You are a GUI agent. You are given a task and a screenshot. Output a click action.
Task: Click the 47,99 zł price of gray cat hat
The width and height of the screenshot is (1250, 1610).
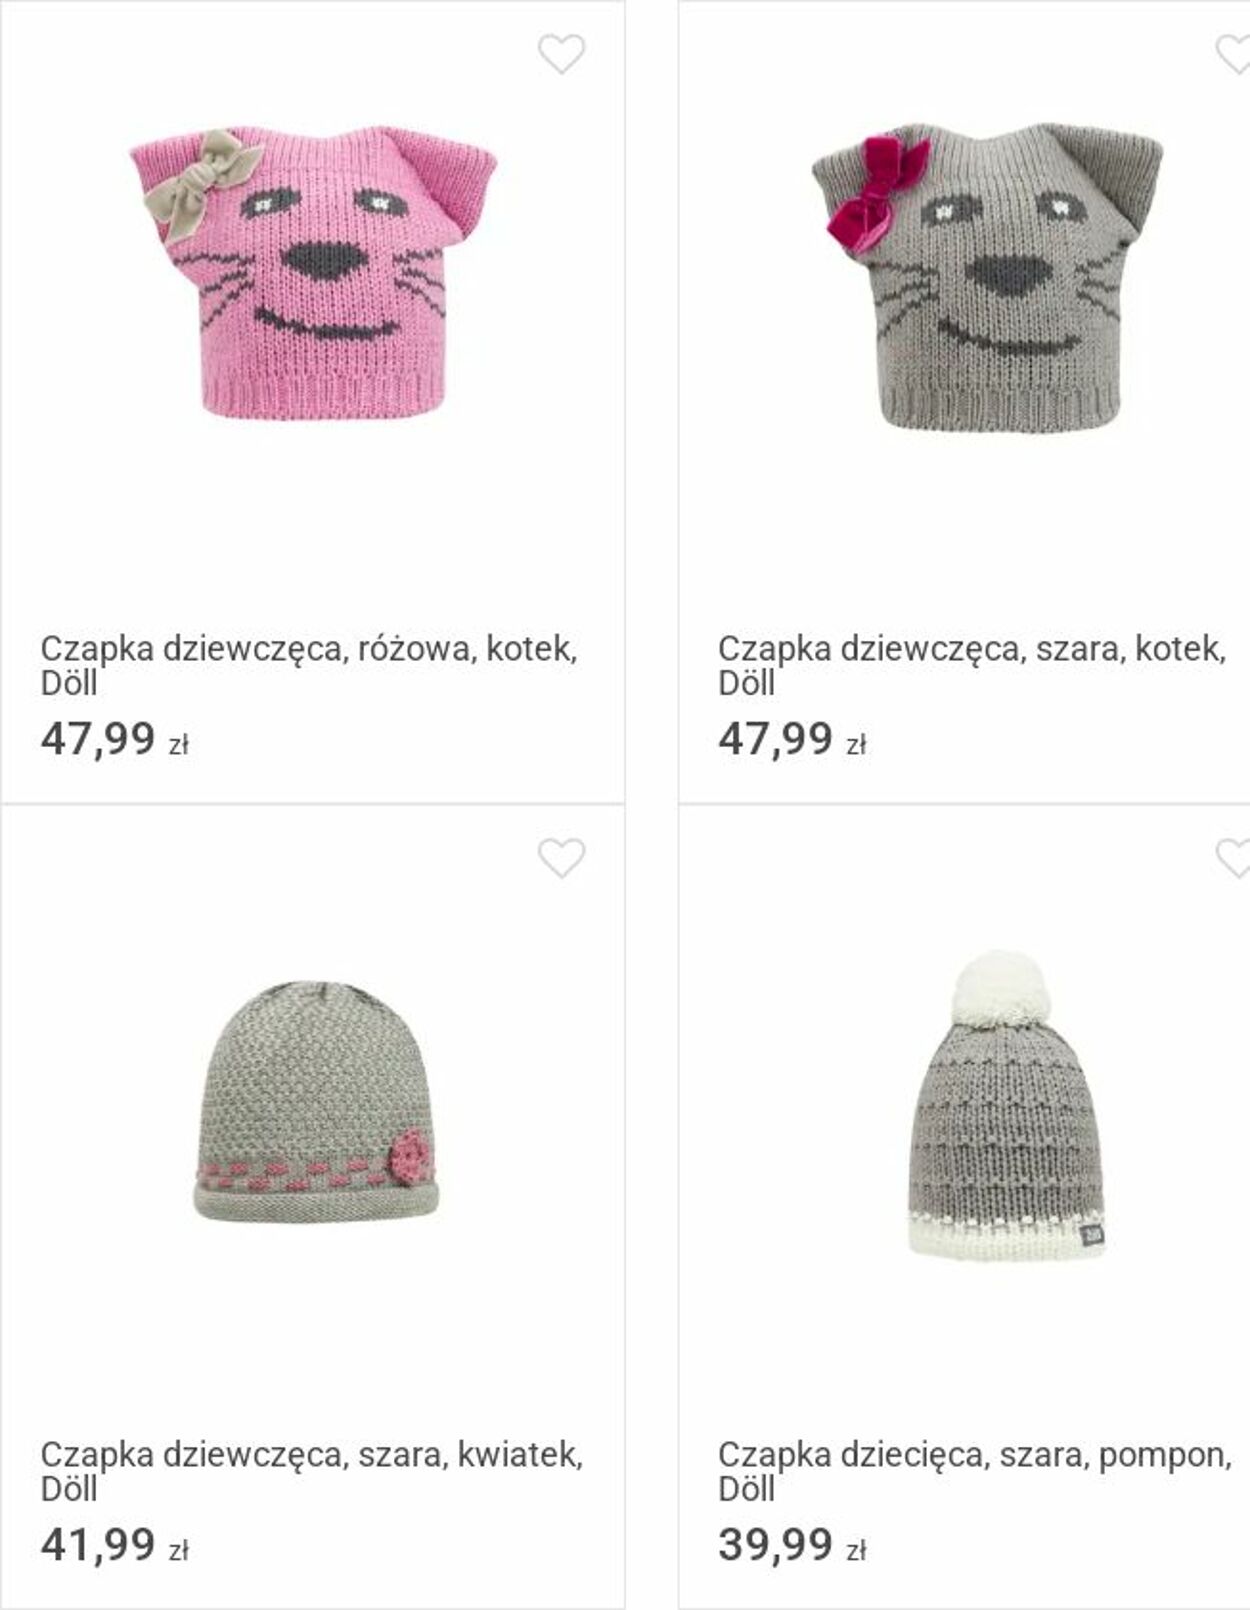pyautogui.click(x=792, y=741)
